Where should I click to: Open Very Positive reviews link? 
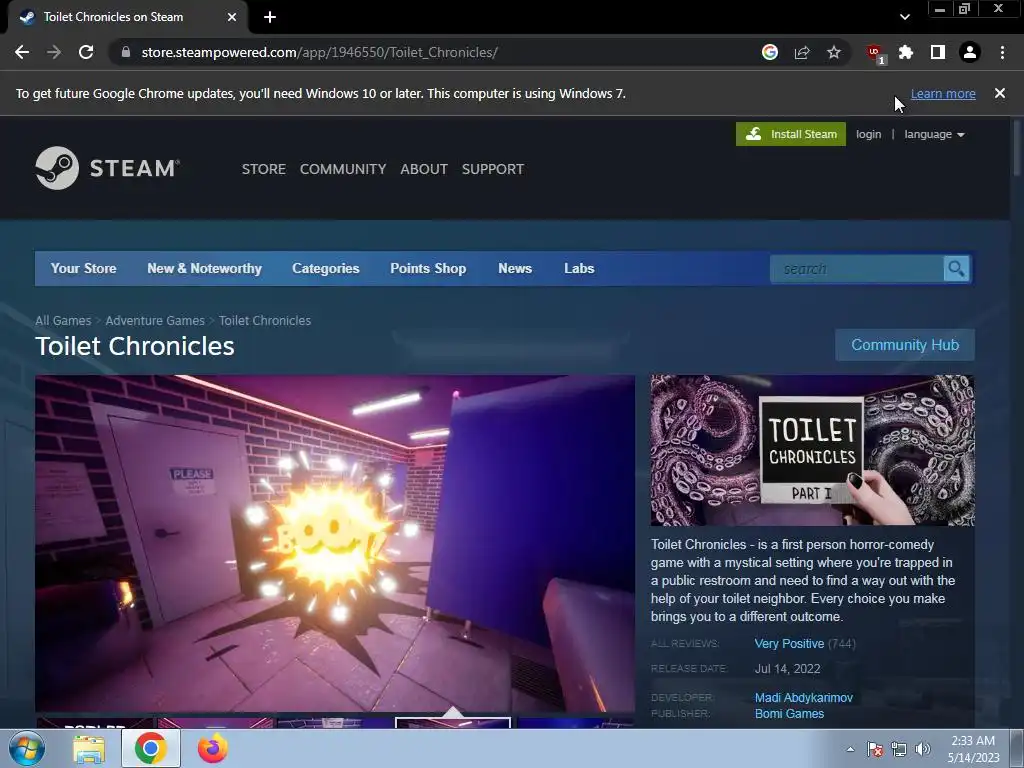[x=789, y=643]
